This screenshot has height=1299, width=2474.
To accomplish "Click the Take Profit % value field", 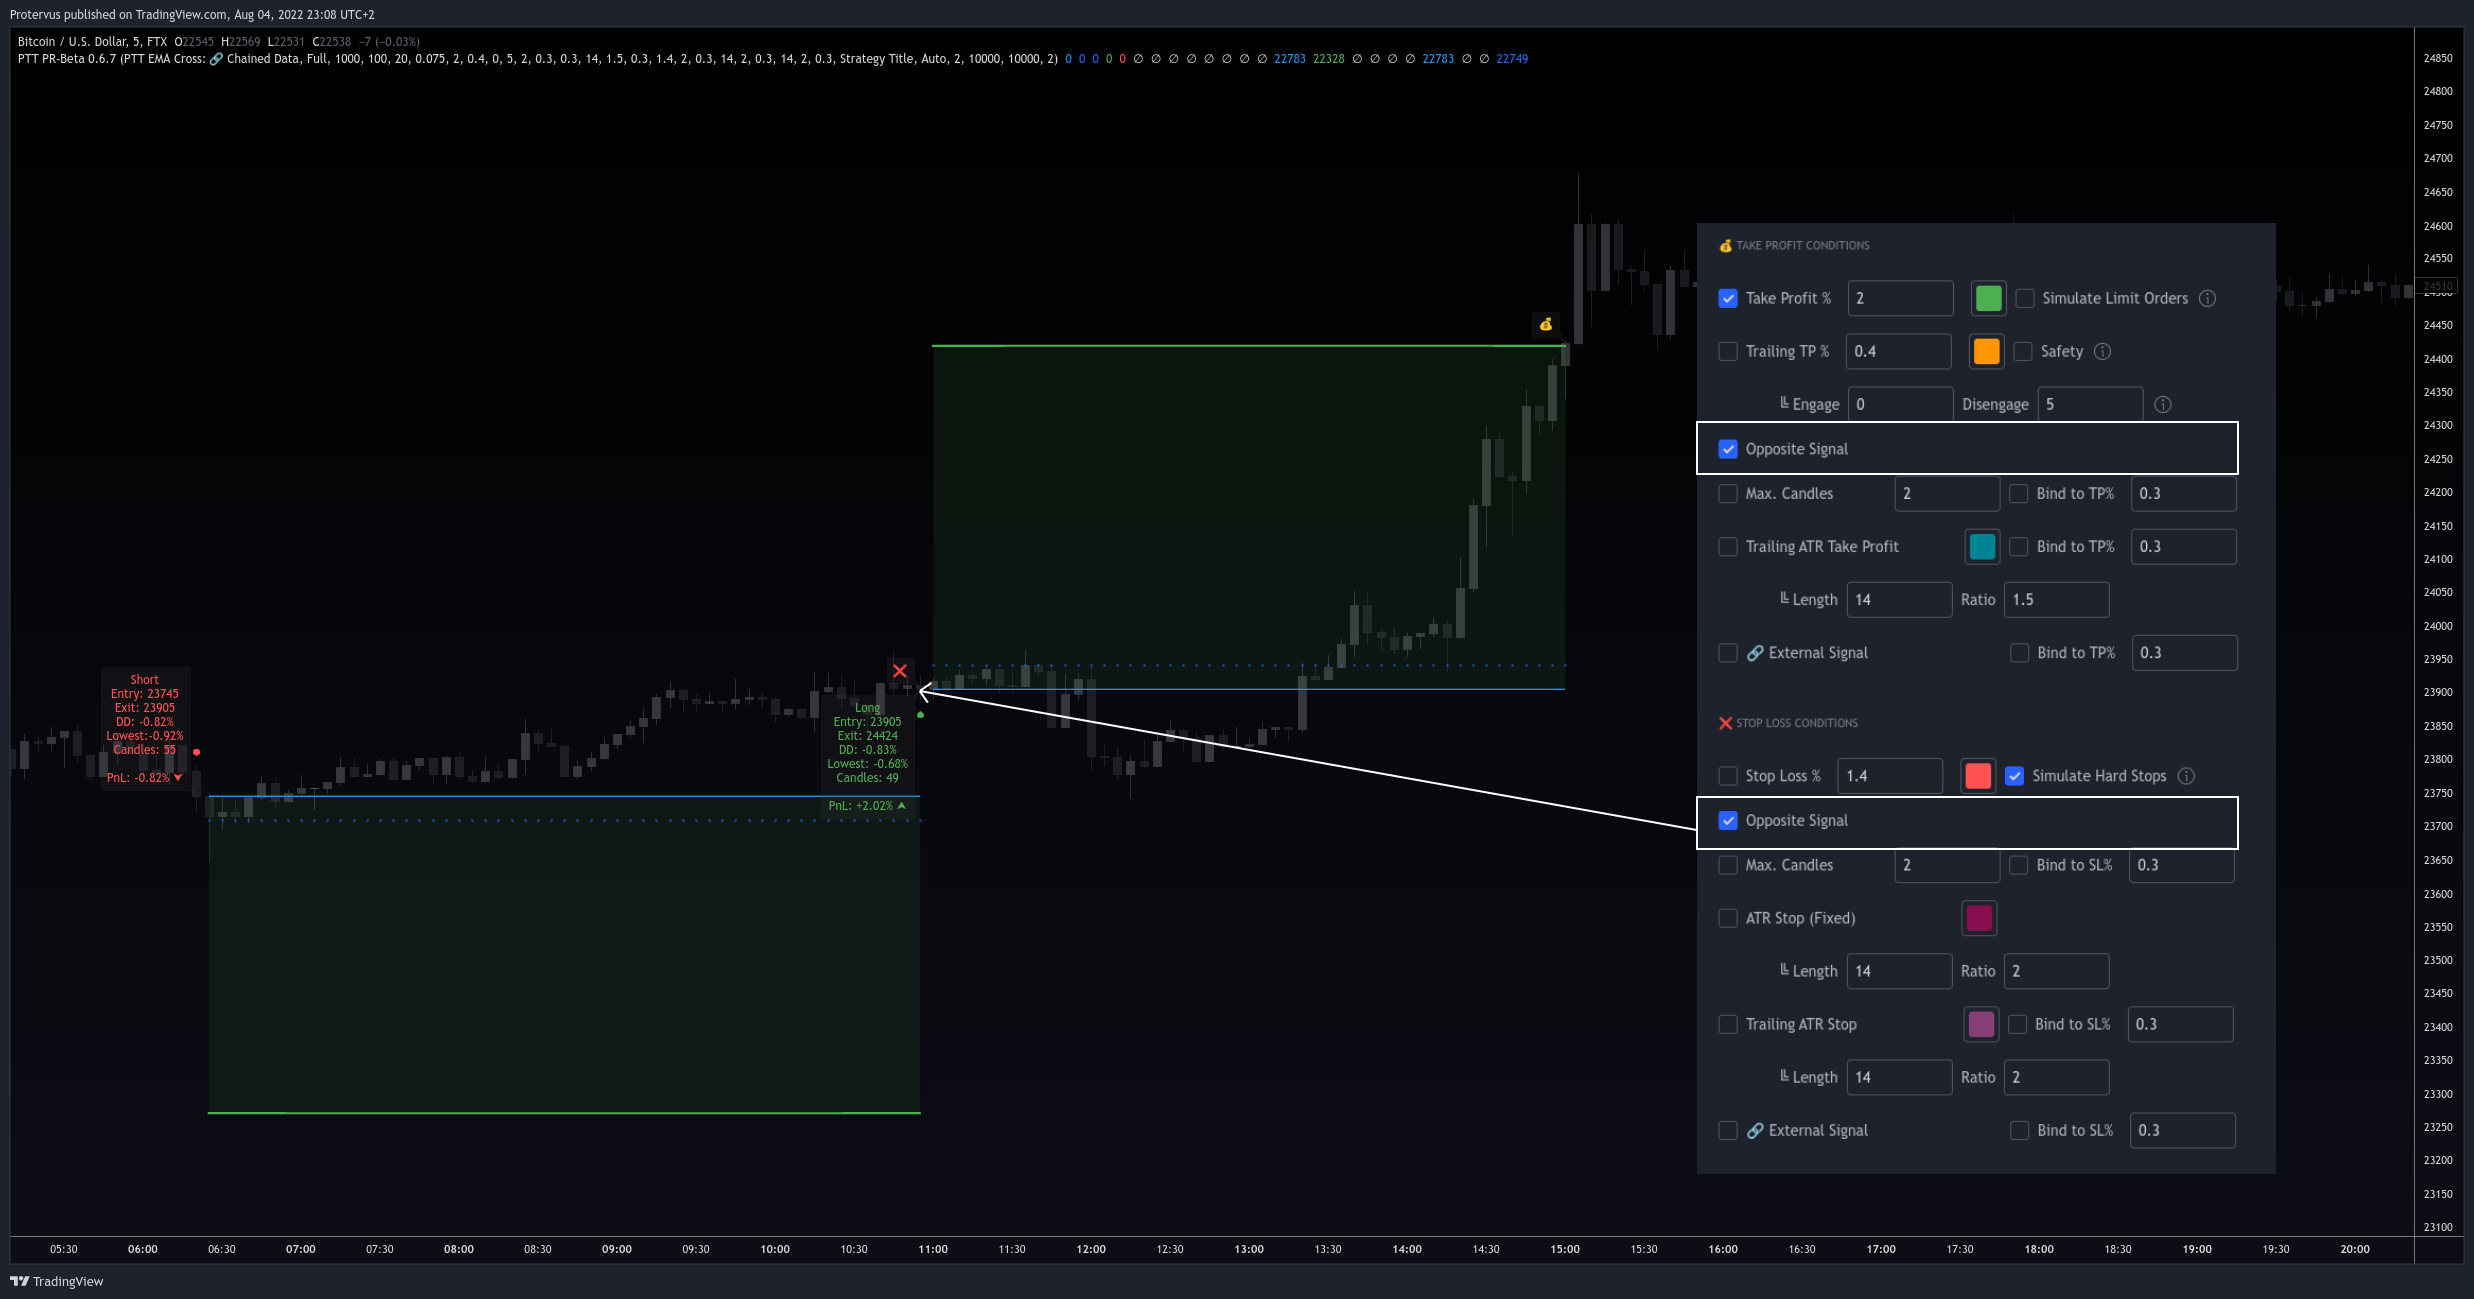I will click(x=1900, y=298).
